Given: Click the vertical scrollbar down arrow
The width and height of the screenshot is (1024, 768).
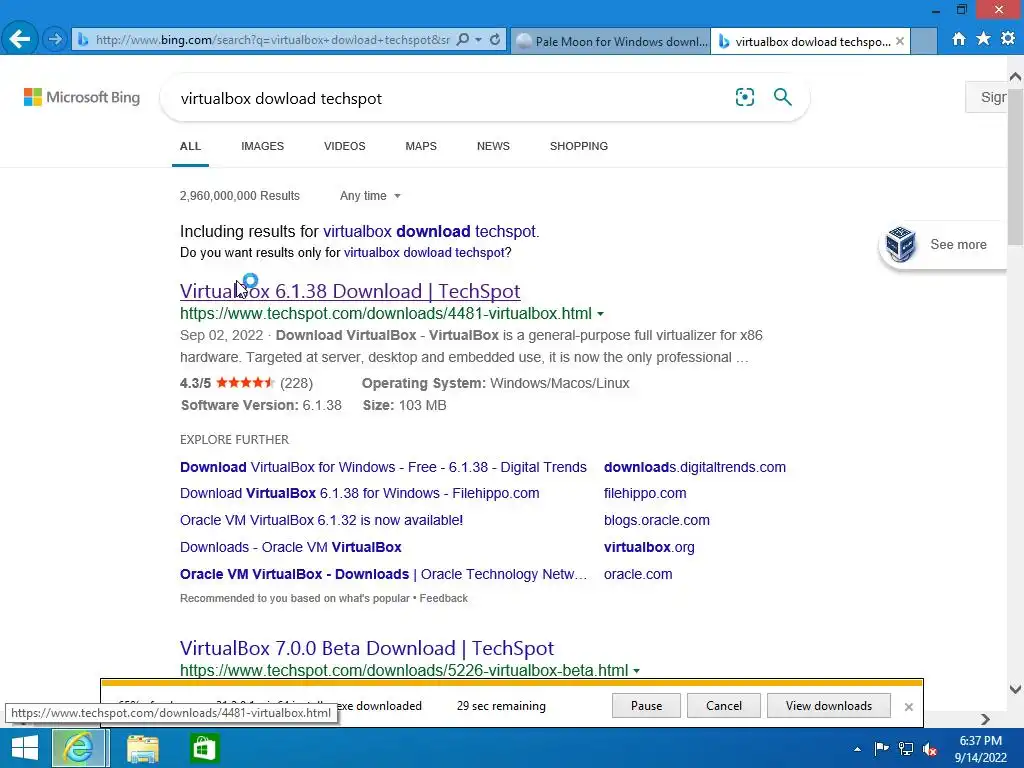Looking at the screenshot, I should click(x=1016, y=689).
